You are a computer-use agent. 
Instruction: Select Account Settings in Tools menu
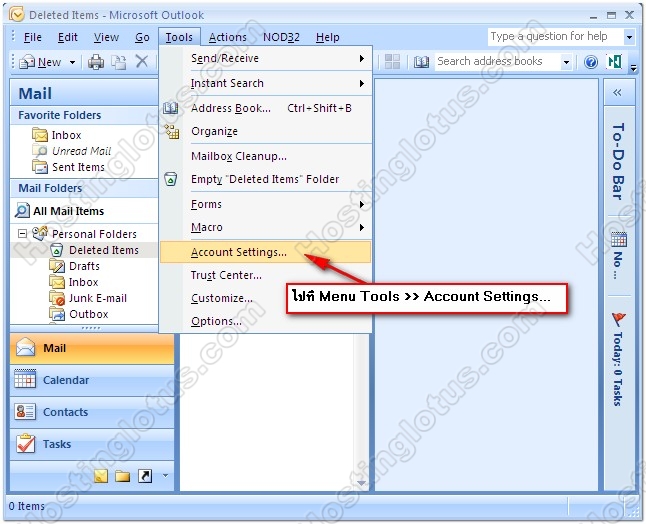click(x=265, y=252)
